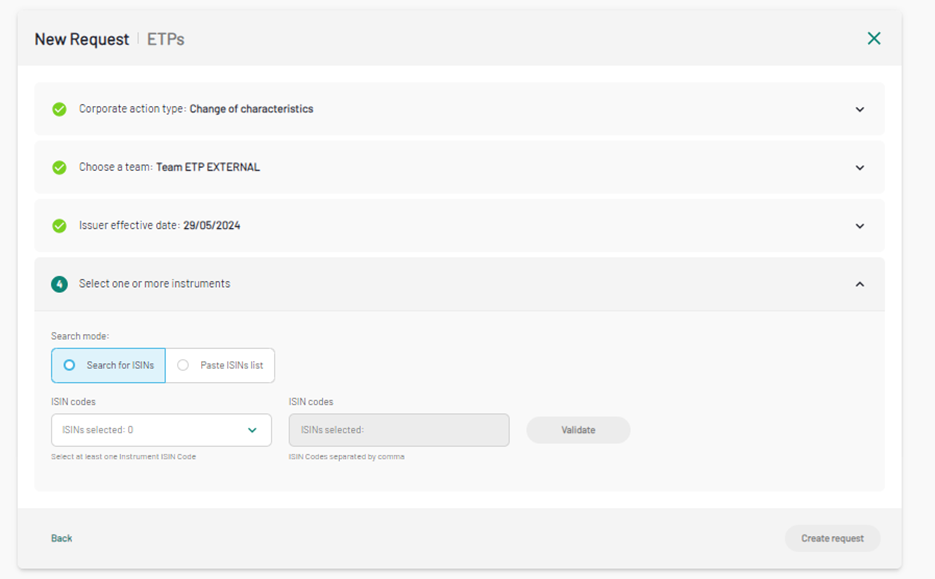
Task: Collapse the Select instruments section chevron
Action: coord(859,284)
